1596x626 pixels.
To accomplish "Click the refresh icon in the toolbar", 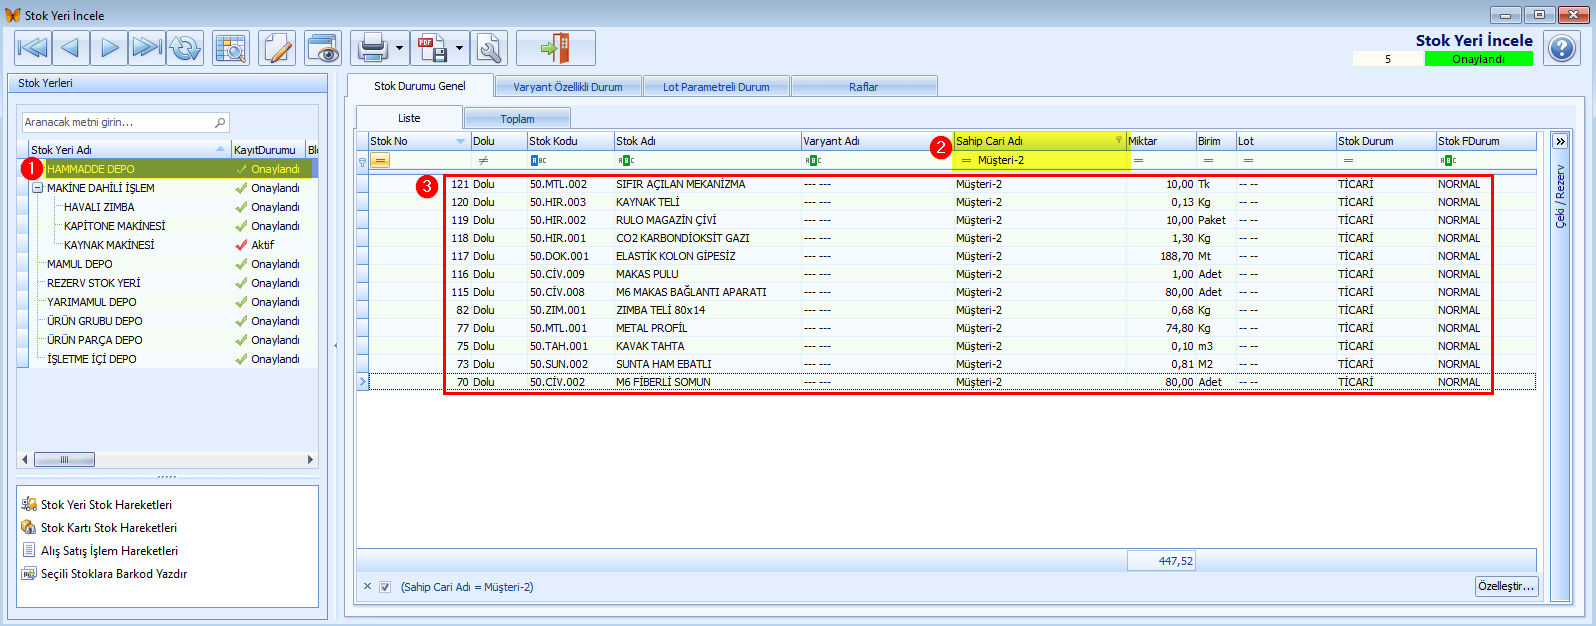I will (x=186, y=48).
